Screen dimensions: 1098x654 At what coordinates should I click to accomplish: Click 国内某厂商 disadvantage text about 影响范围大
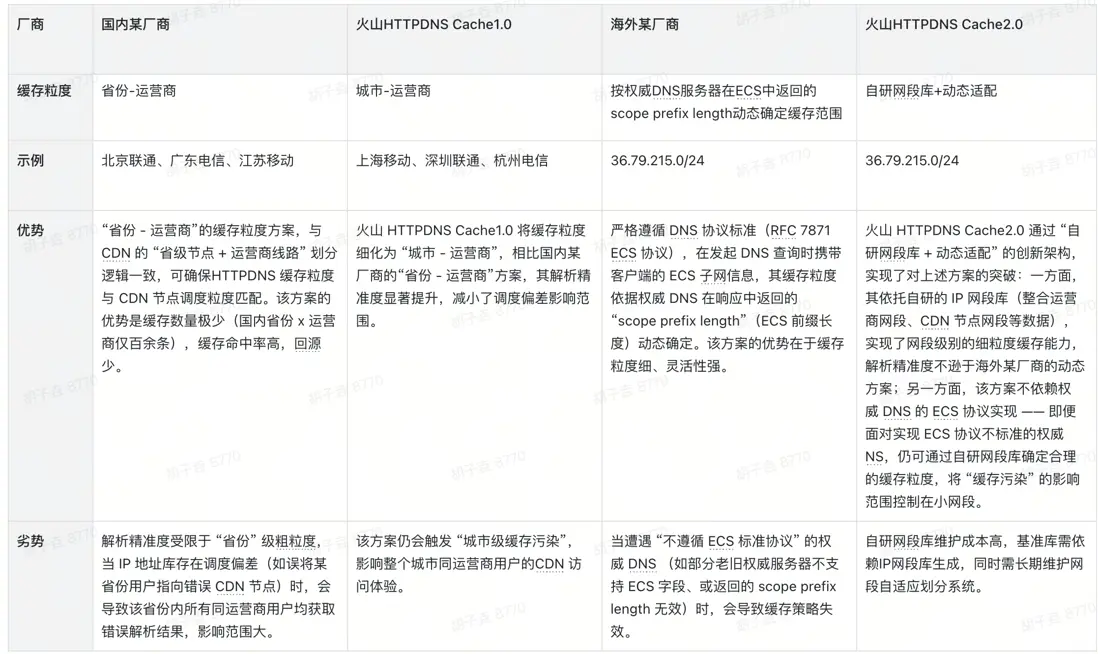click(x=218, y=587)
